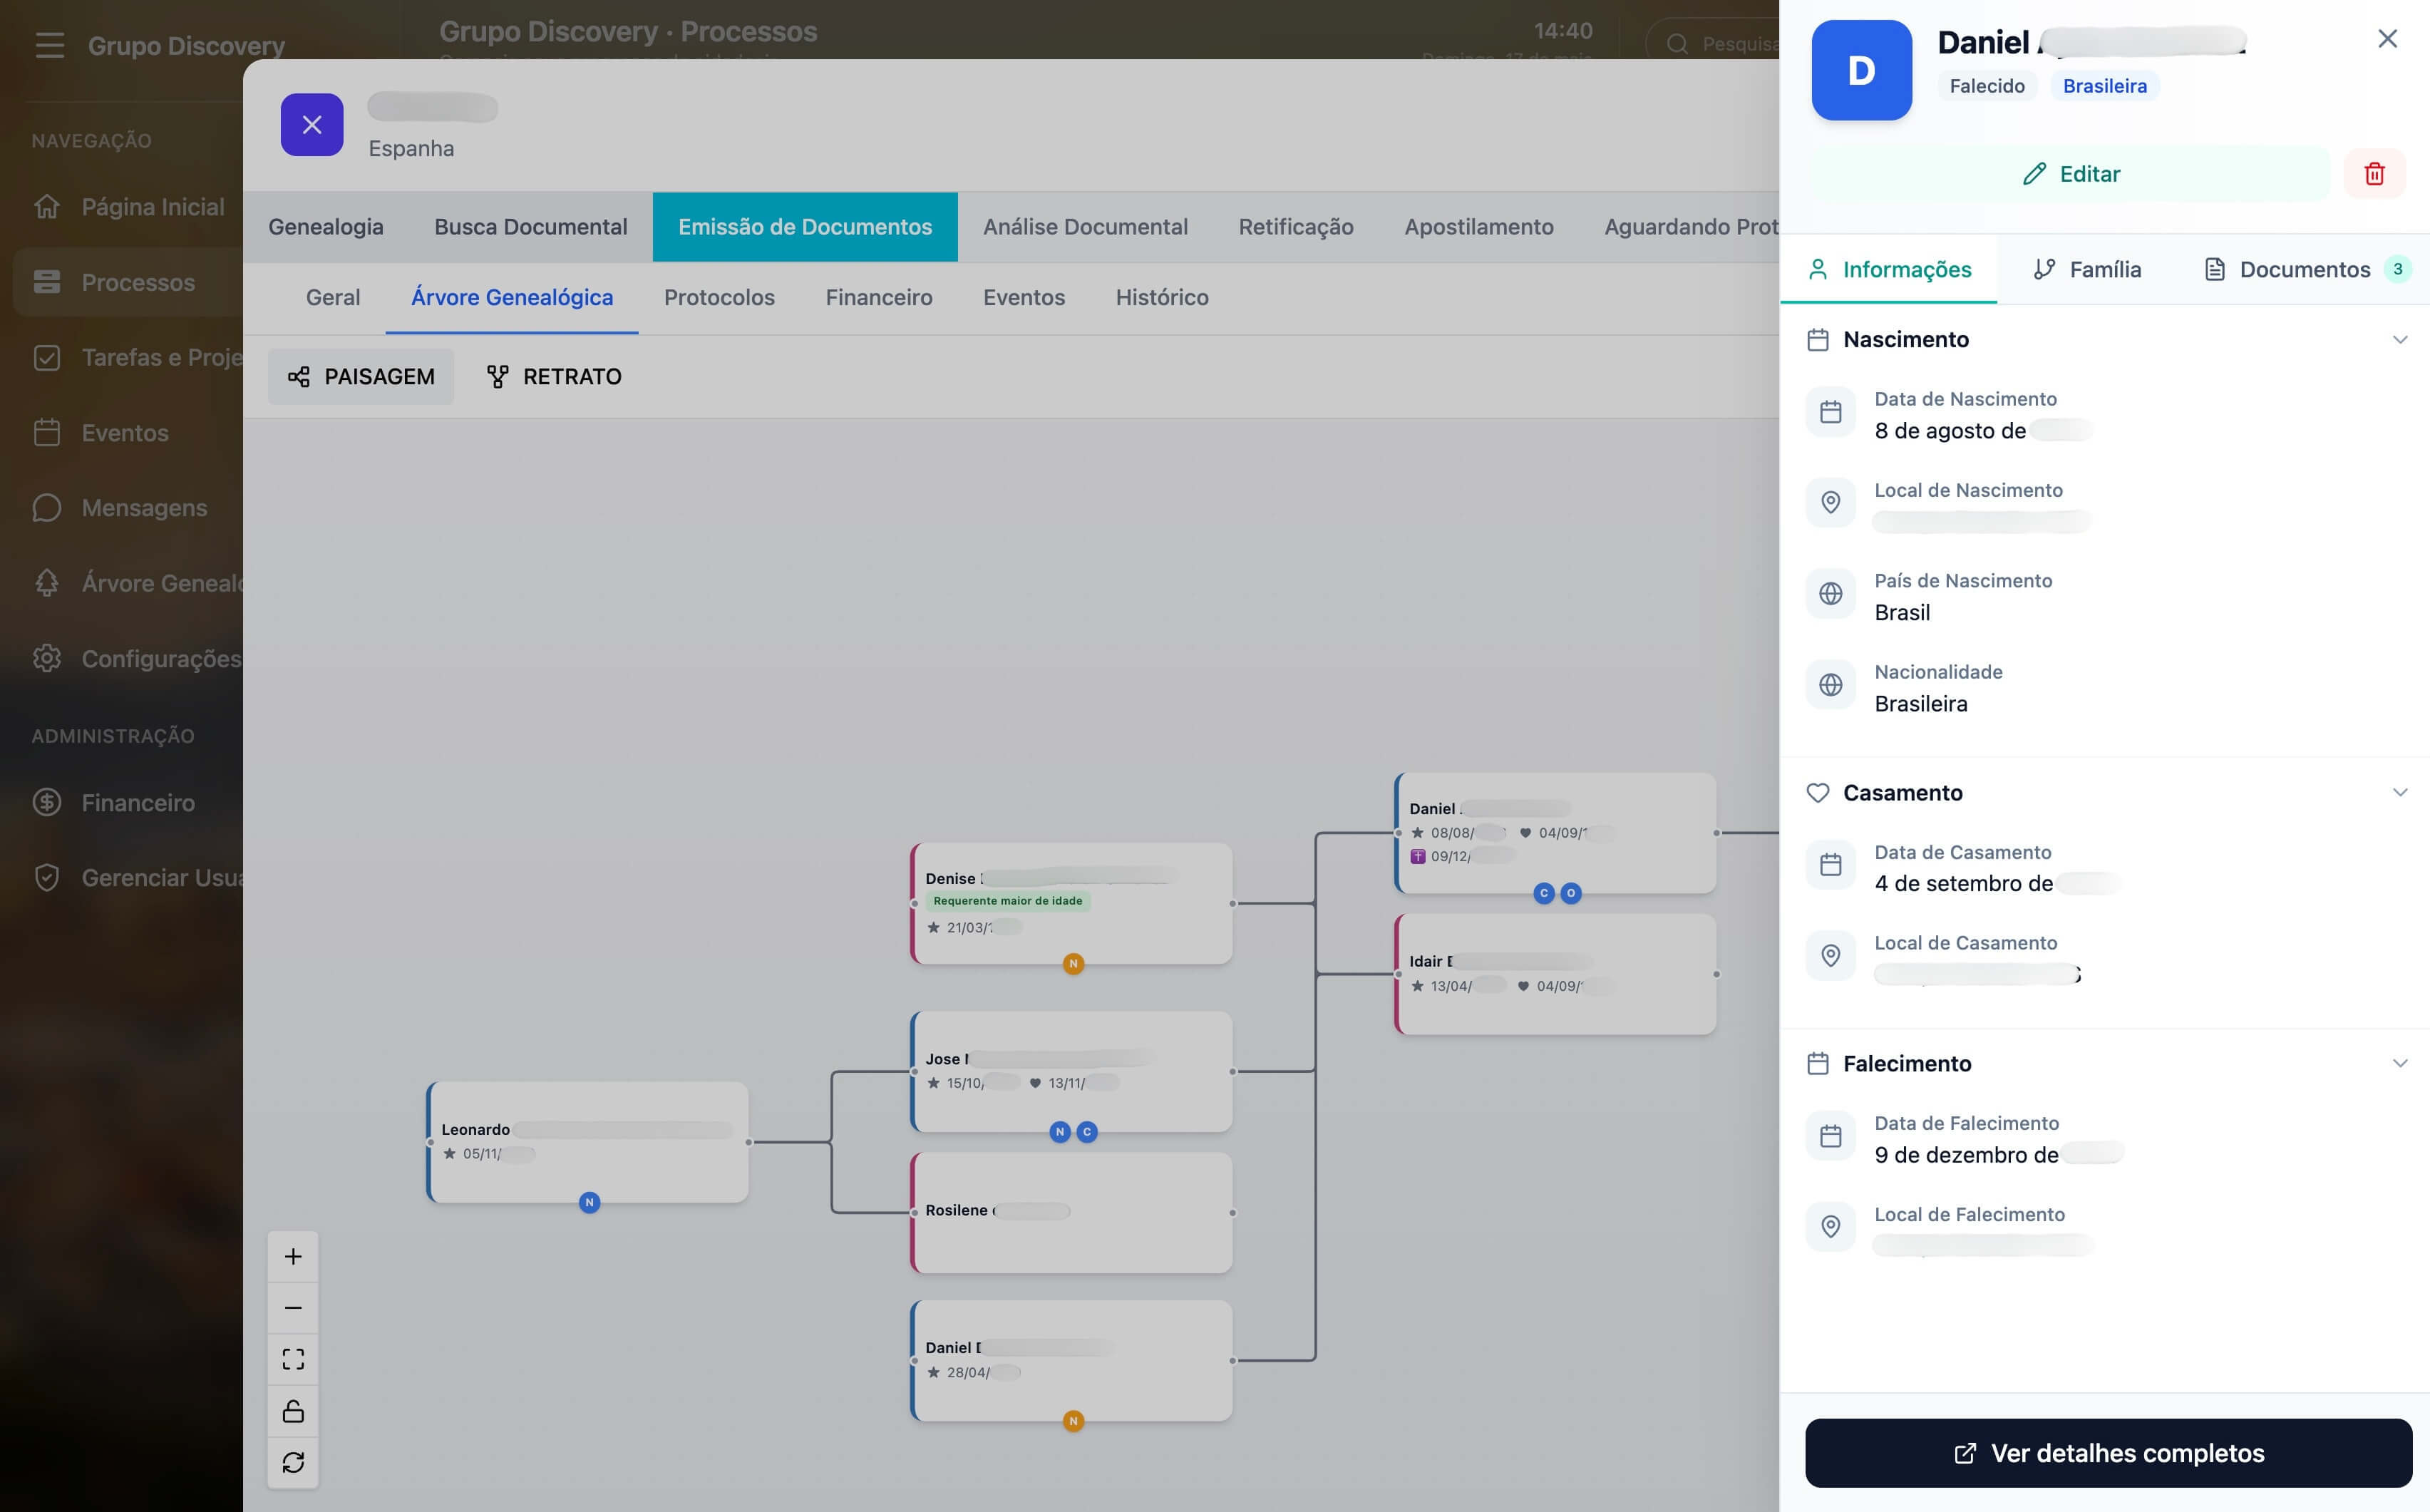Screen dimensions: 2430x1512
Task: Open Eventos calendar icon in sidebar
Action: pyautogui.click(x=47, y=433)
